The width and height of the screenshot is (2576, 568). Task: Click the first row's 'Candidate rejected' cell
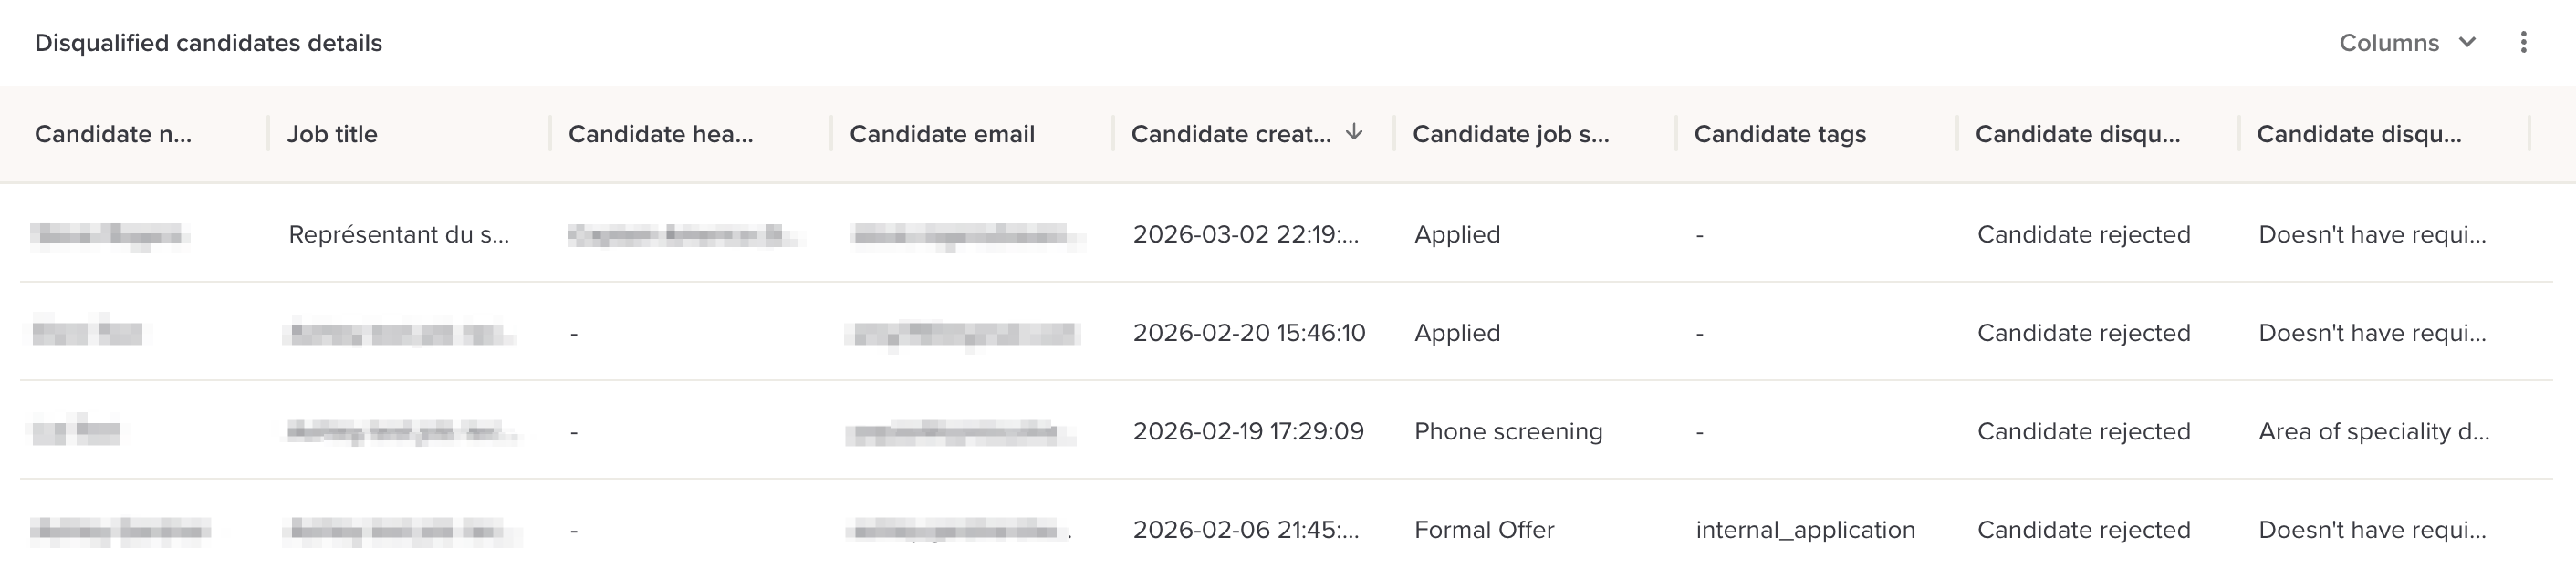(x=2083, y=234)
